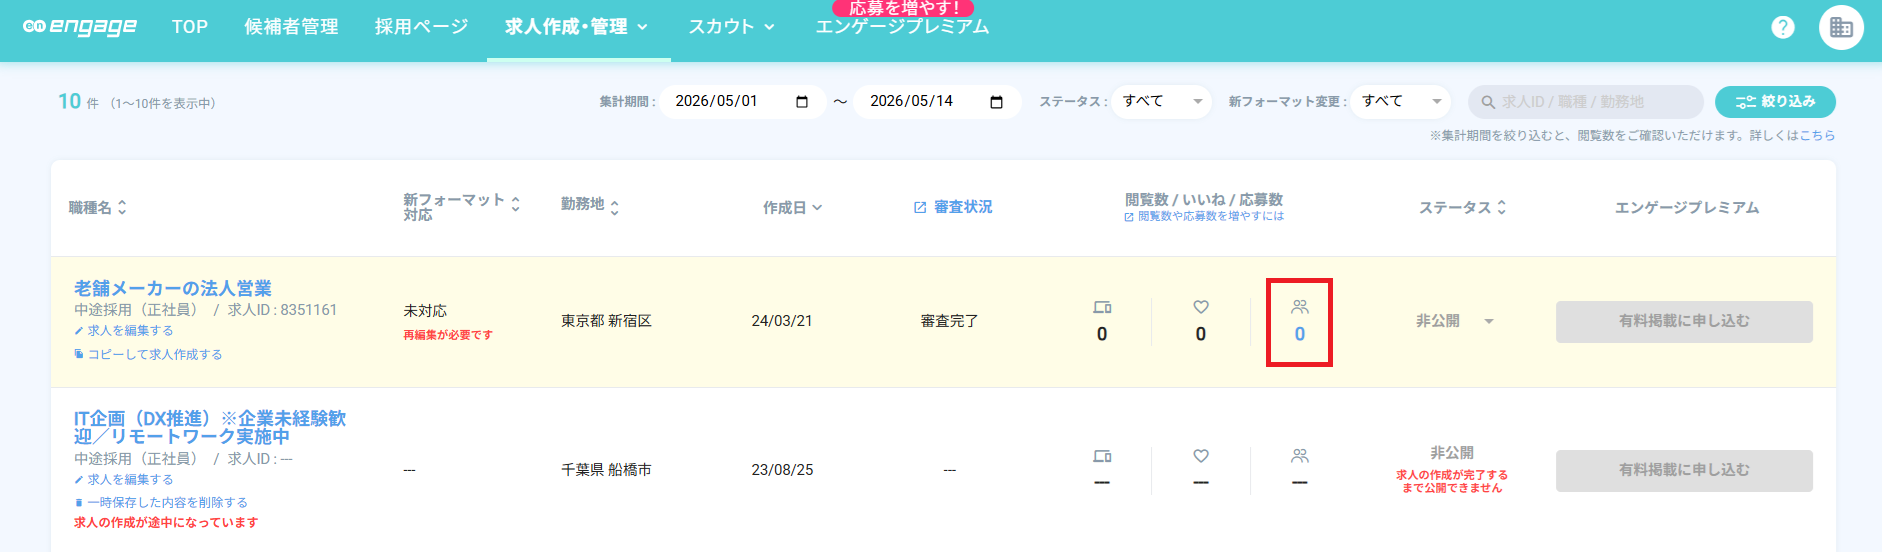The height and width of the screenshot is (552, 1882).
Task: Open ステータス filter dropdown
Action: click(1161, 102)
